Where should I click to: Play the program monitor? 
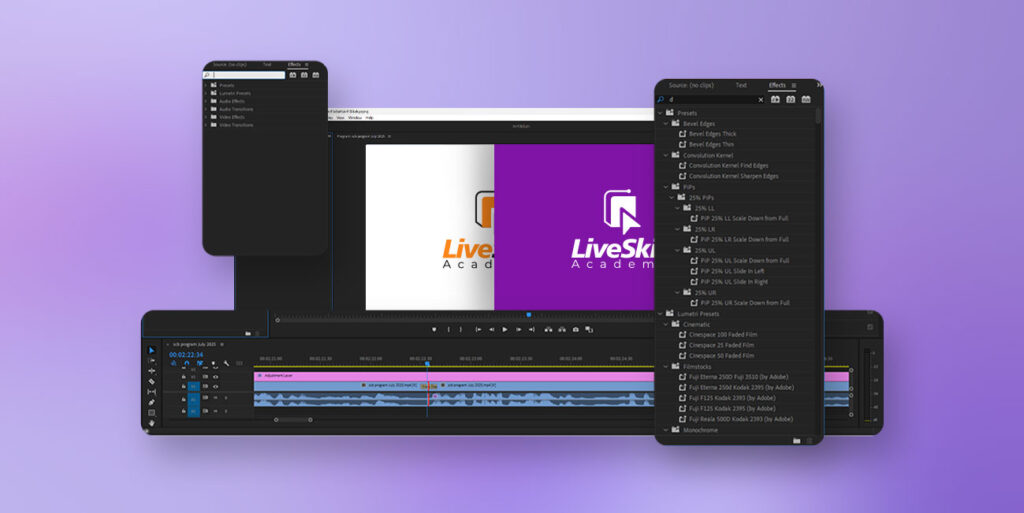[505, 330]
